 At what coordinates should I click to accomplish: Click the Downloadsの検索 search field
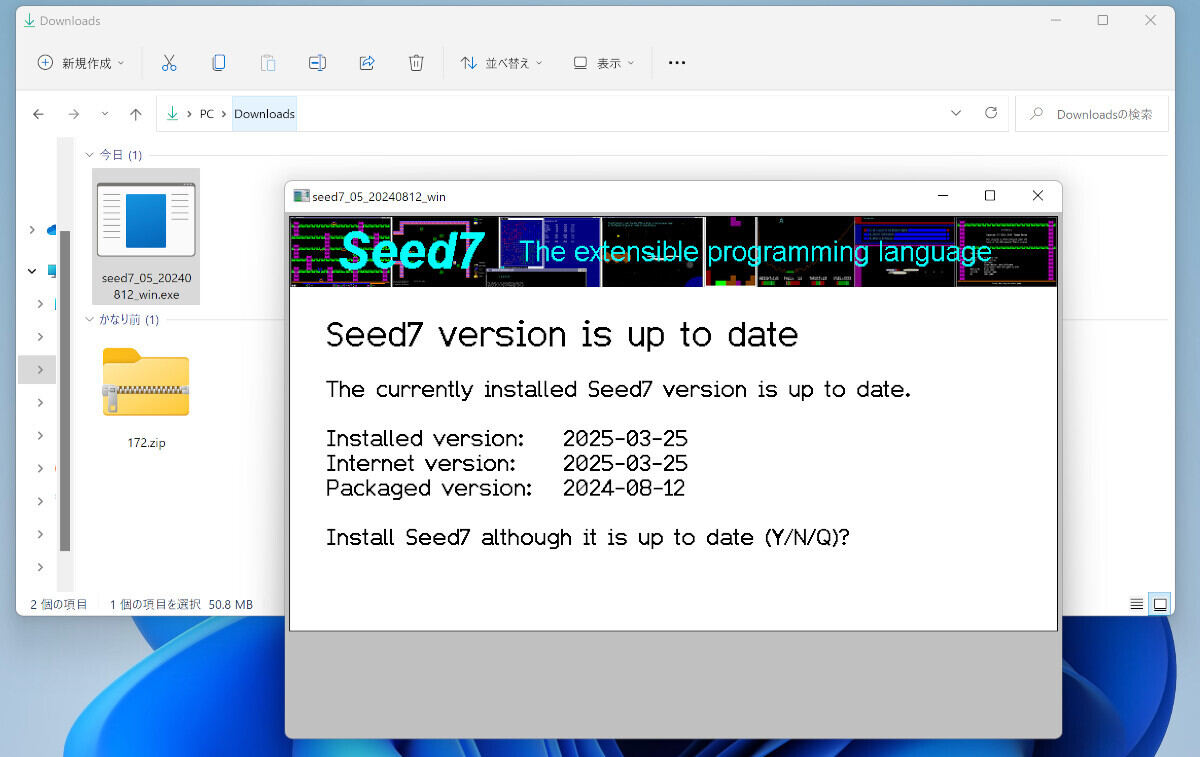click(x=1092, y=114)
